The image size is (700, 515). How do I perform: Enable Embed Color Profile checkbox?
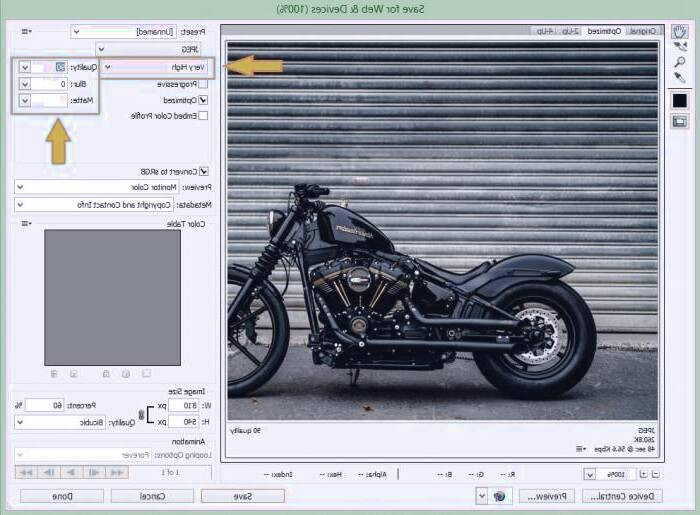[x=203, y=116]
